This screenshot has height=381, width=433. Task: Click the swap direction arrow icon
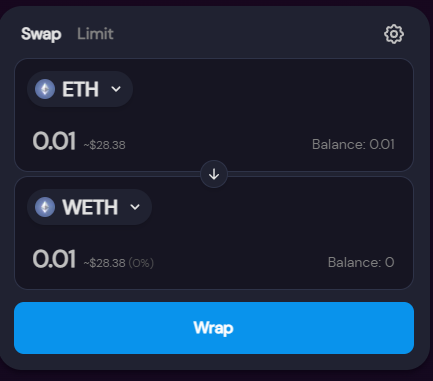(214, 174)
